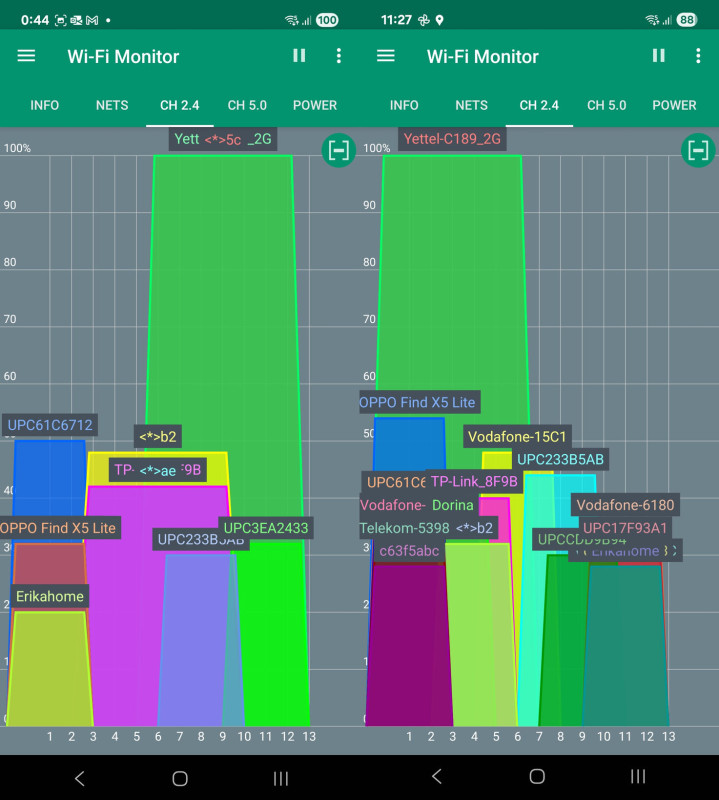Tap Android back button under right screen
The height and width of the screenshot is (800, 719).
[x=436, y=777]
